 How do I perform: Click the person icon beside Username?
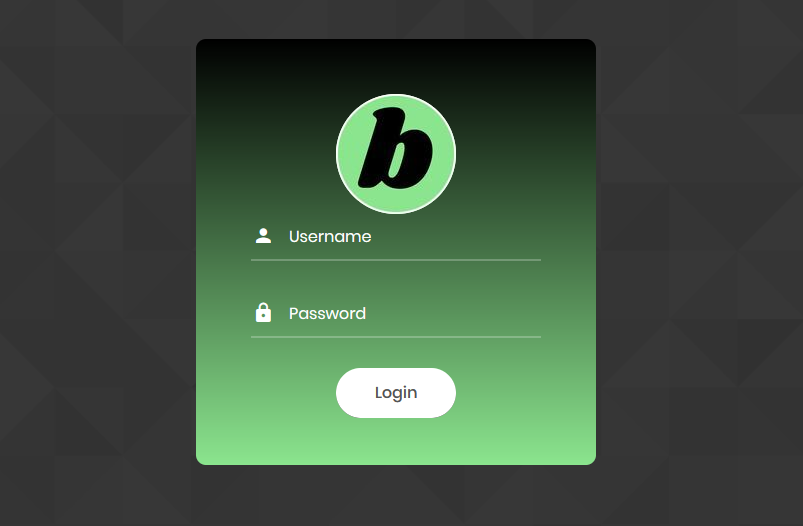tap(263, 236)
